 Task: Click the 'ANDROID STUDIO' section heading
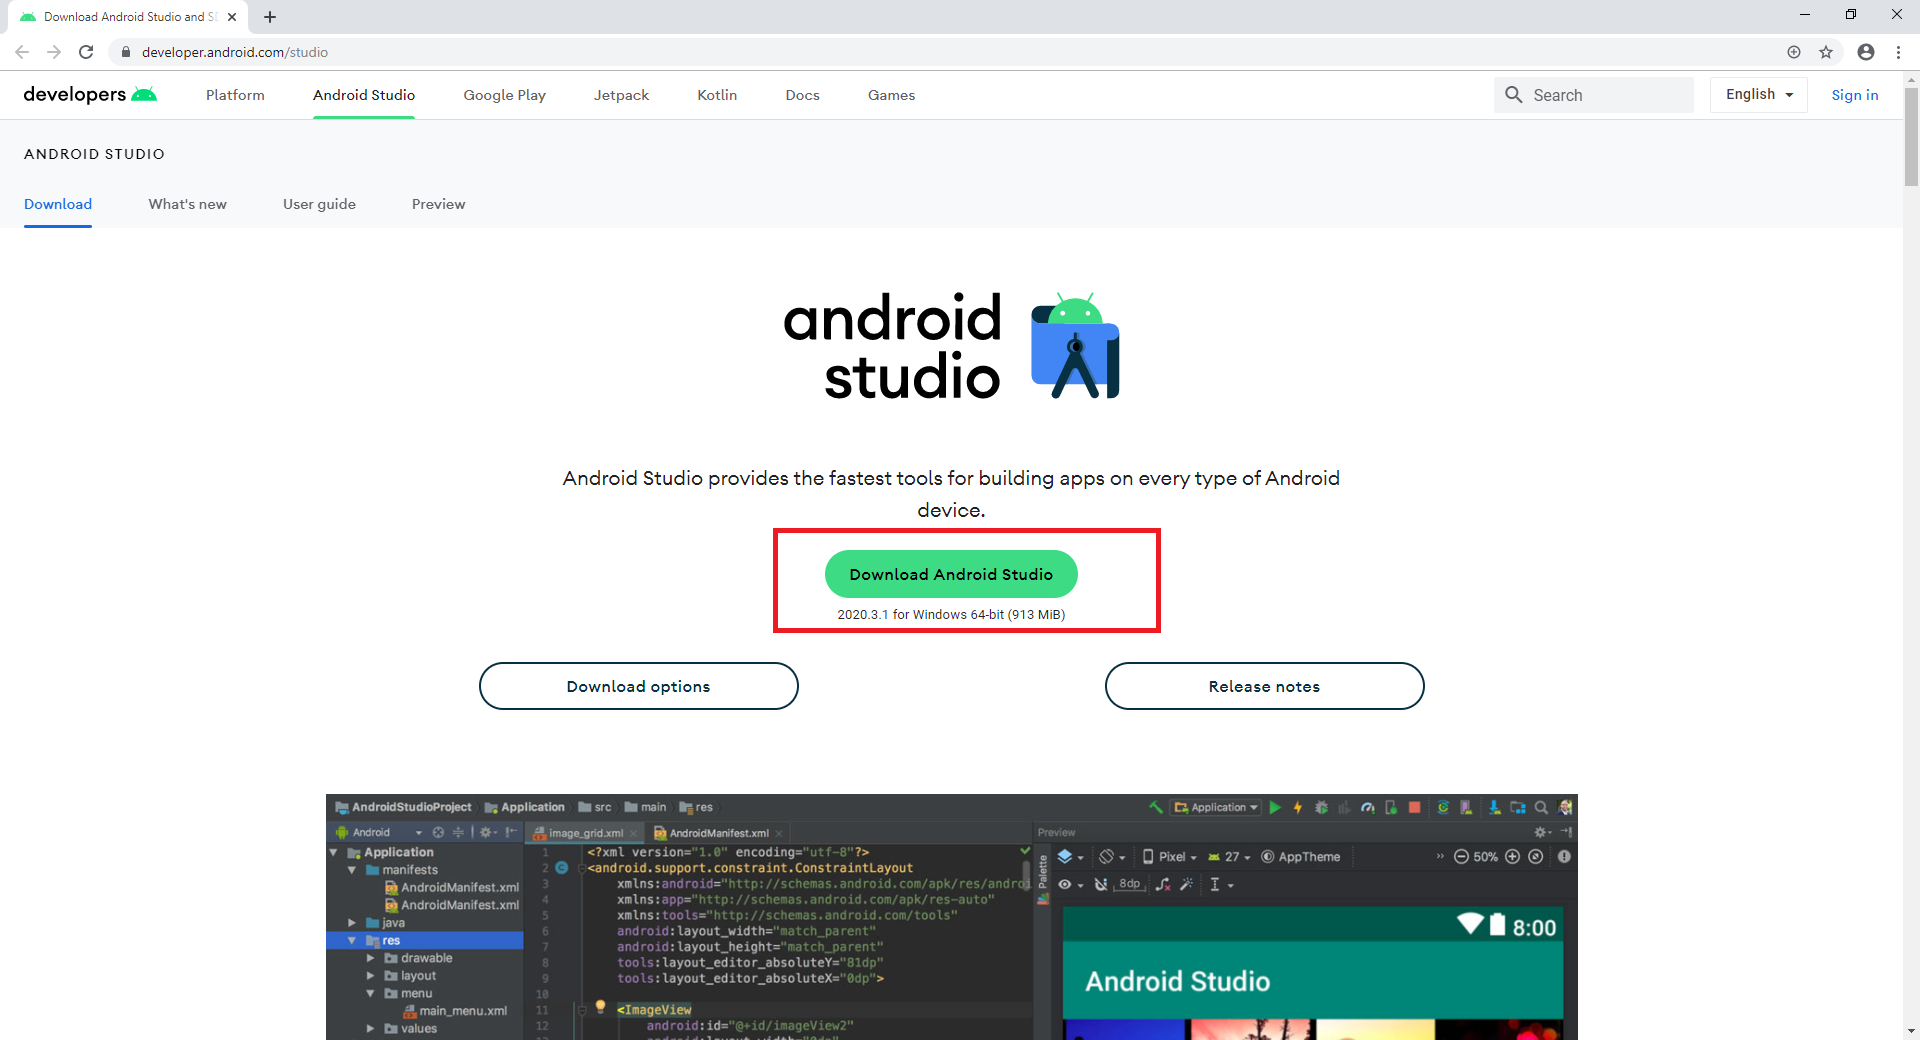click(94, 154)
